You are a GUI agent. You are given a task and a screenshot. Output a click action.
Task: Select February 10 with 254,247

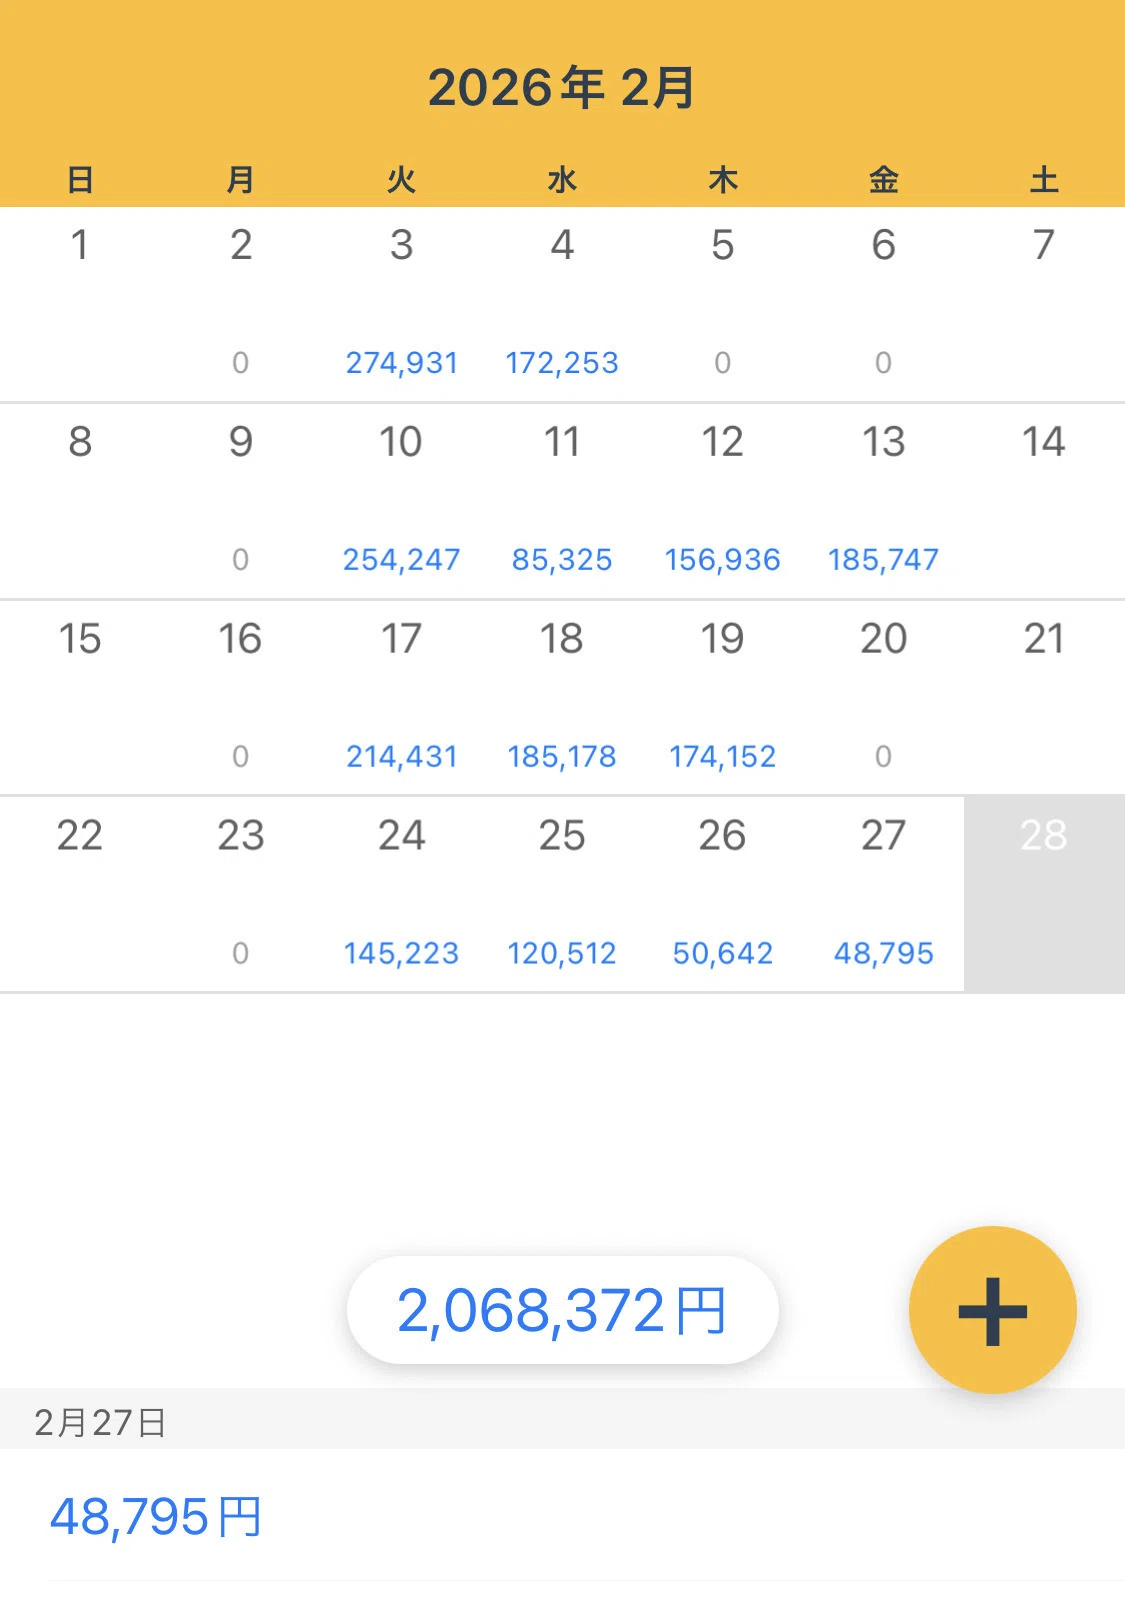(x=402, y=501)
